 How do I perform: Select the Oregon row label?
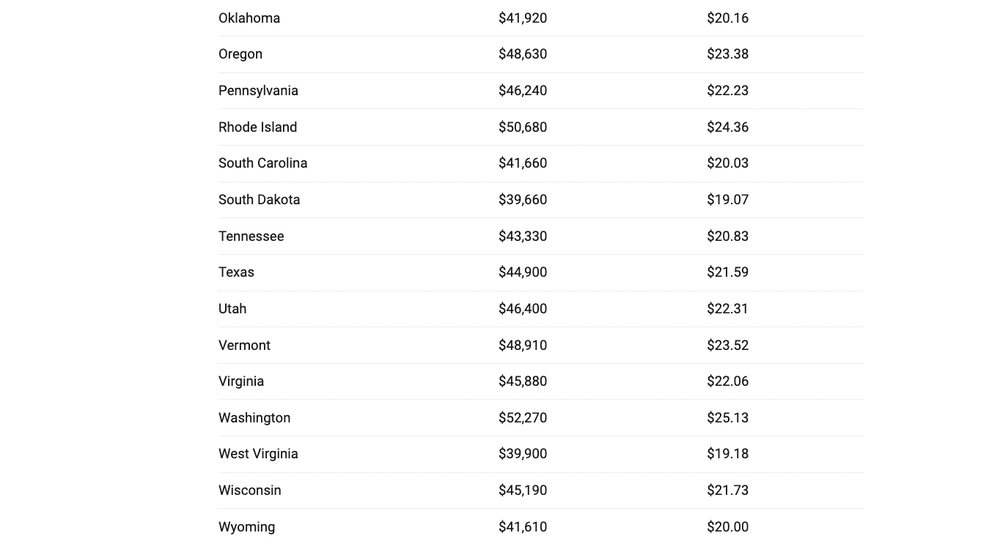(x=240, y=54)
